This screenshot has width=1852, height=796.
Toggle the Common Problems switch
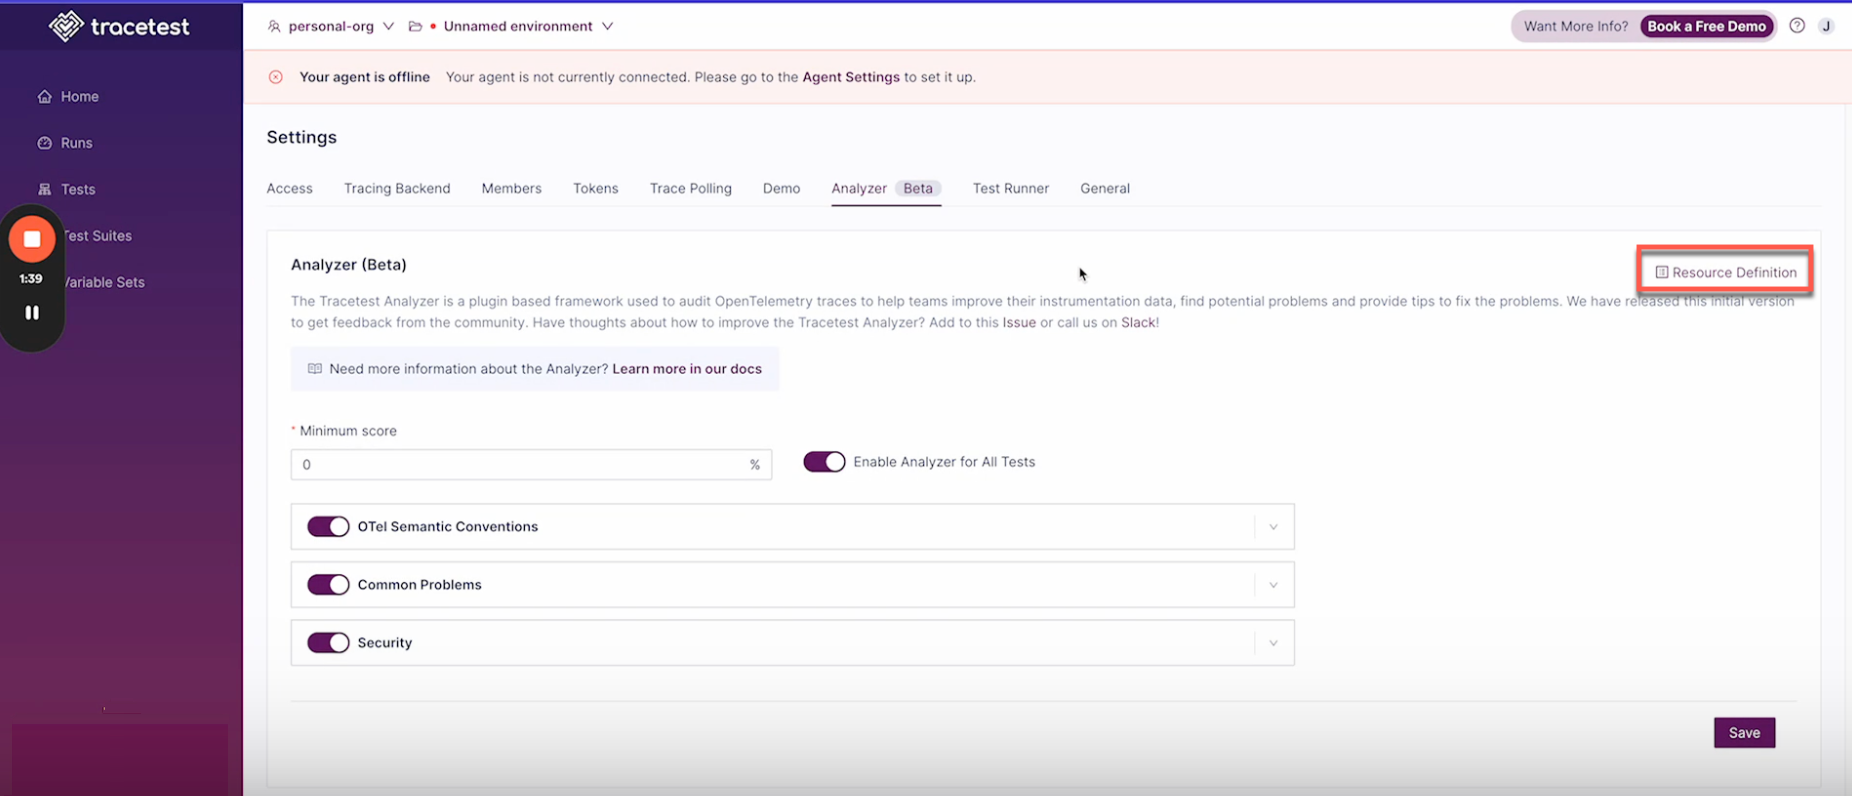pos(328,585)
